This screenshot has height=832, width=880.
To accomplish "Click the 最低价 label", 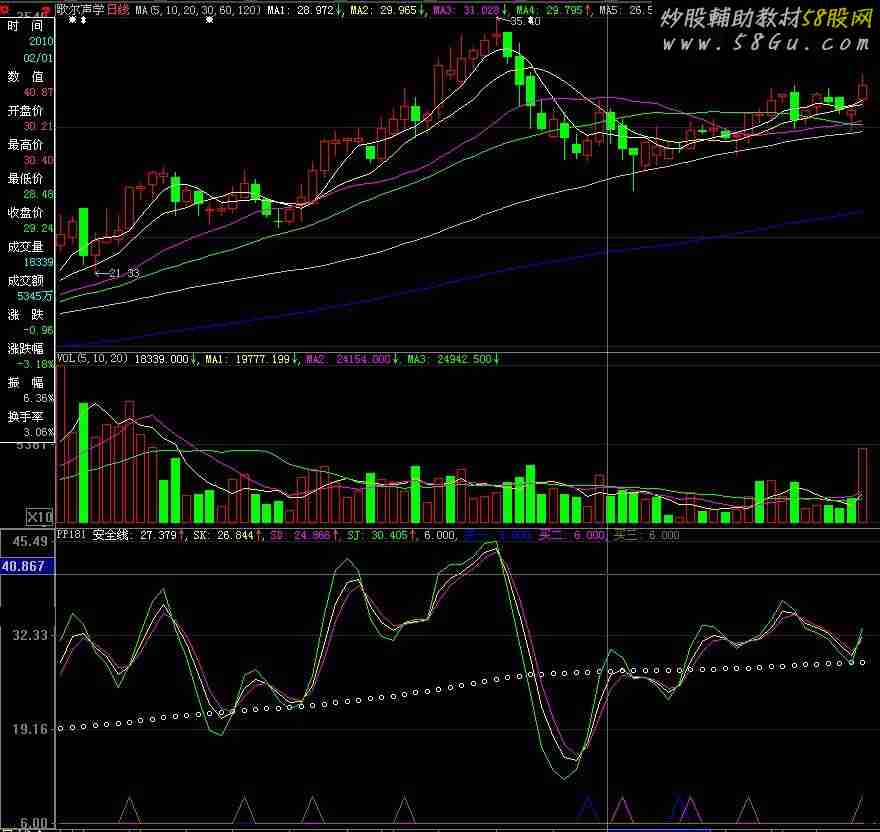I will point(25,179).
